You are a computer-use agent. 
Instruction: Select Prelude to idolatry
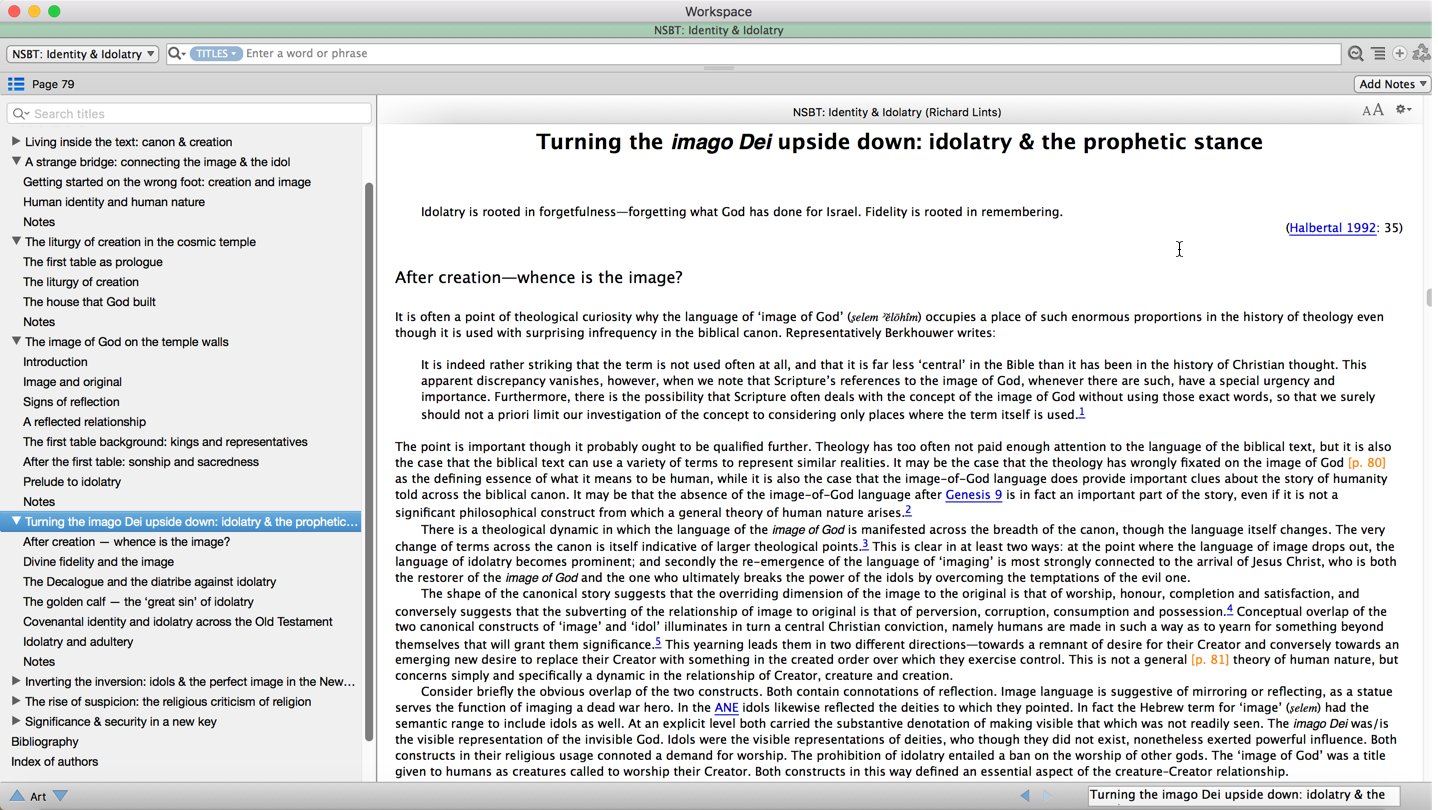72,482
